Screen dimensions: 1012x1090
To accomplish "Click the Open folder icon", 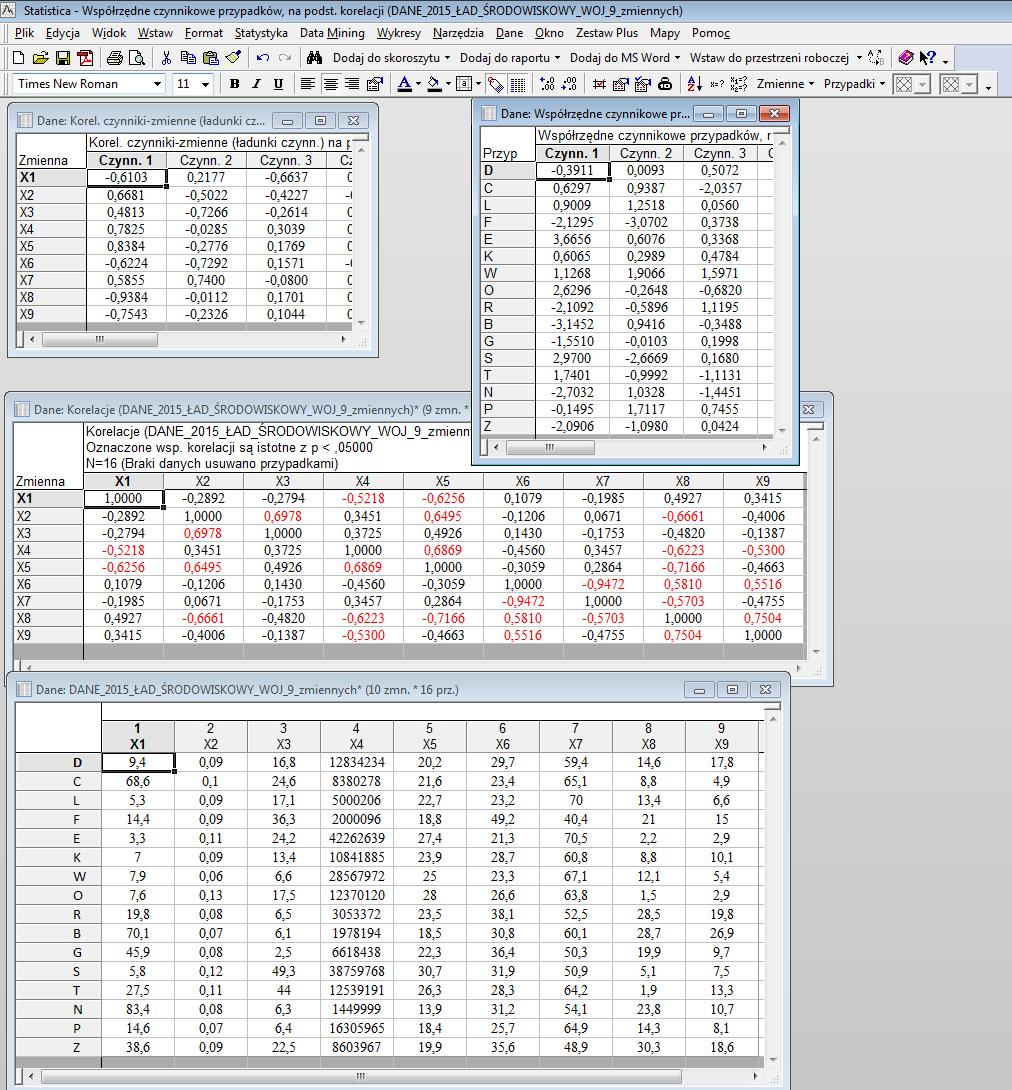I will coord(41,58).
